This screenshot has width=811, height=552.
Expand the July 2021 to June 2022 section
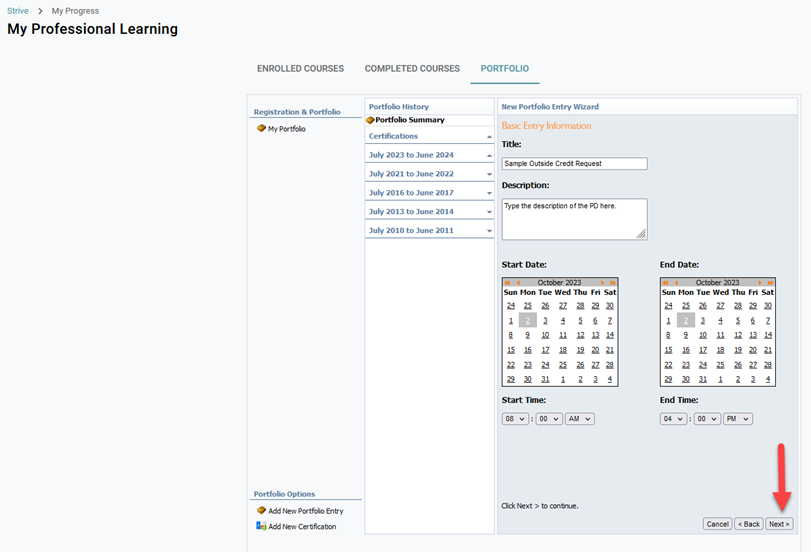(x=489, y=174)
